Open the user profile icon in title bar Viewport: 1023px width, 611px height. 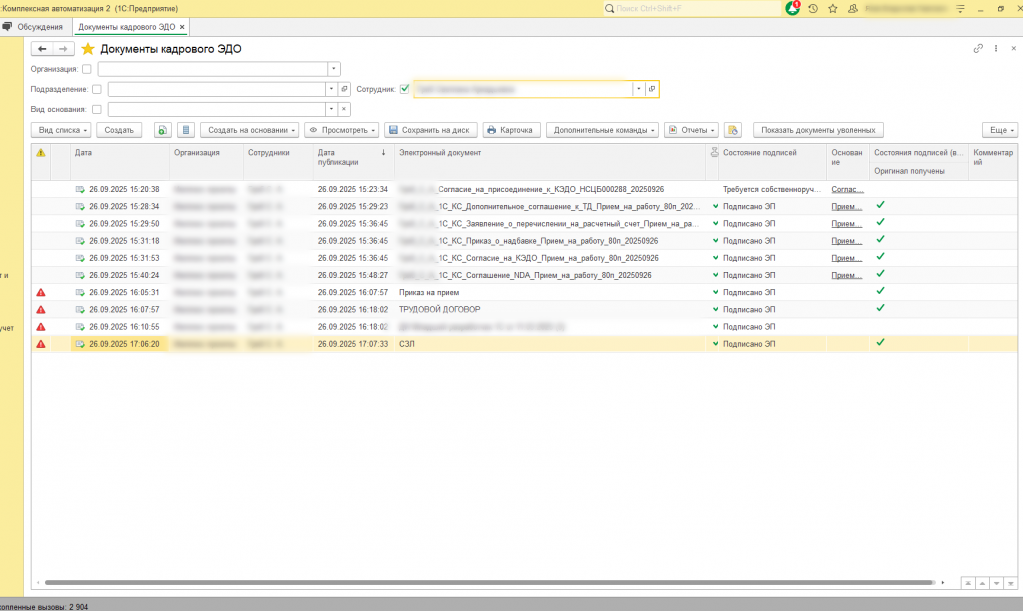[x=852, y=8]
